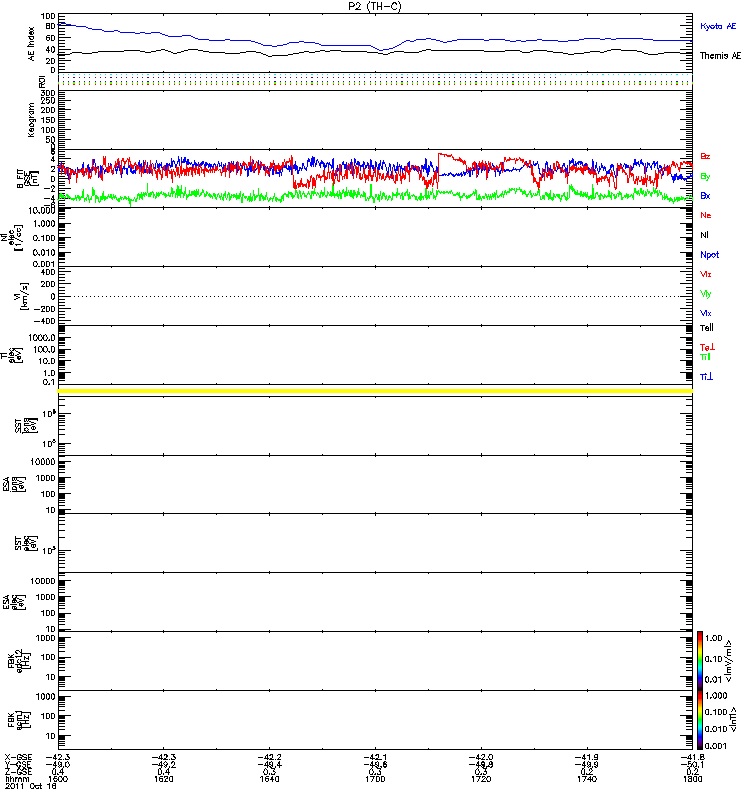
Task: Click the FBK edc12 [Hz] axis title
Action: click(x=18, y=659)
